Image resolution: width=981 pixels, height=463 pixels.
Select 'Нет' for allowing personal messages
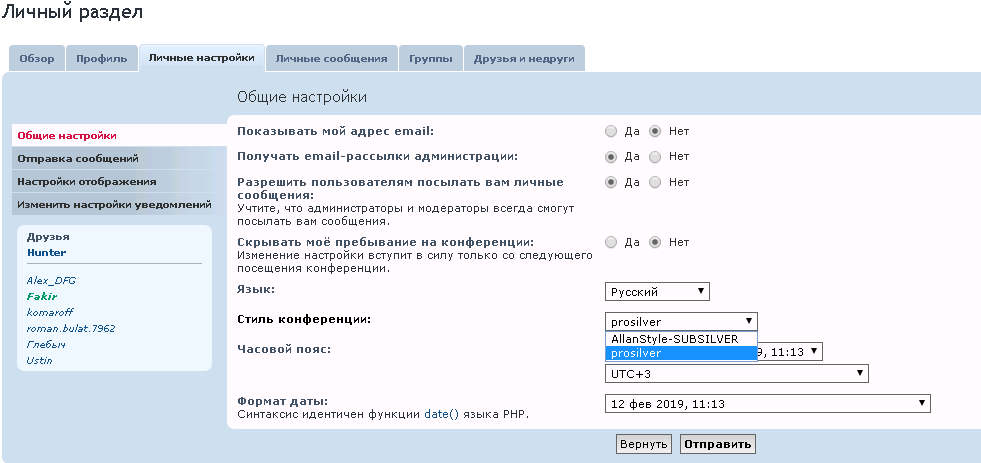[655, 182]
